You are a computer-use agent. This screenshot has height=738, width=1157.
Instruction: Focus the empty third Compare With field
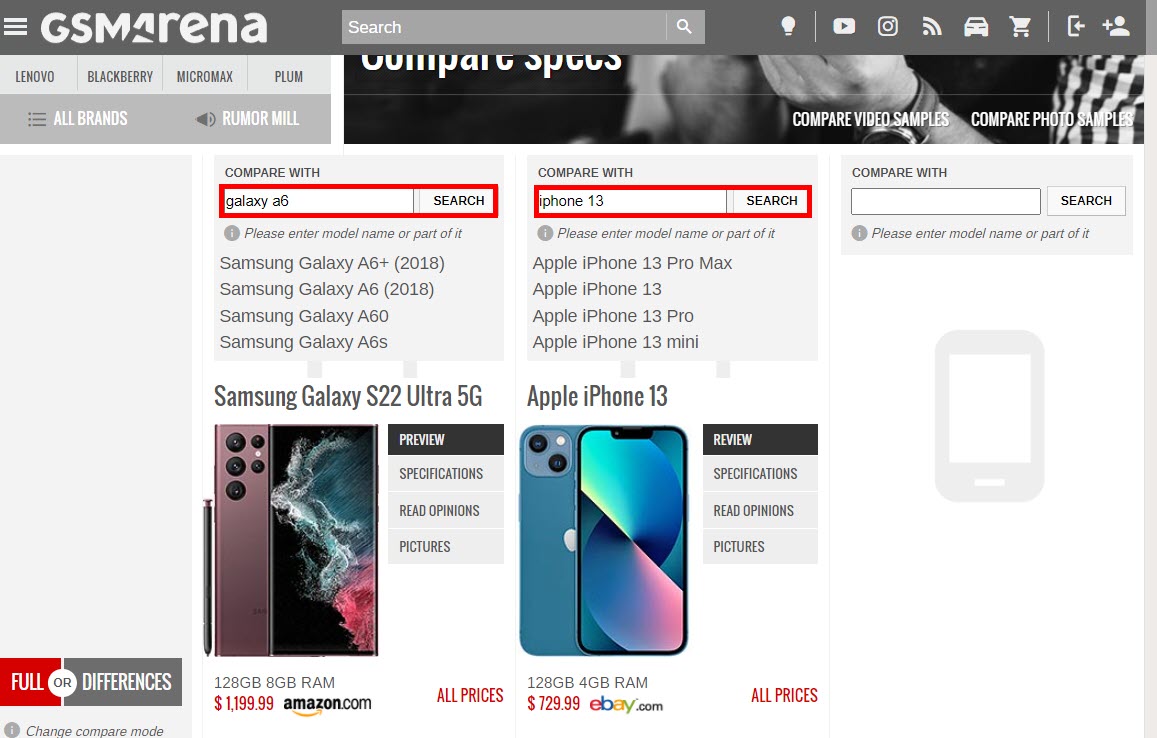point(945,201)
